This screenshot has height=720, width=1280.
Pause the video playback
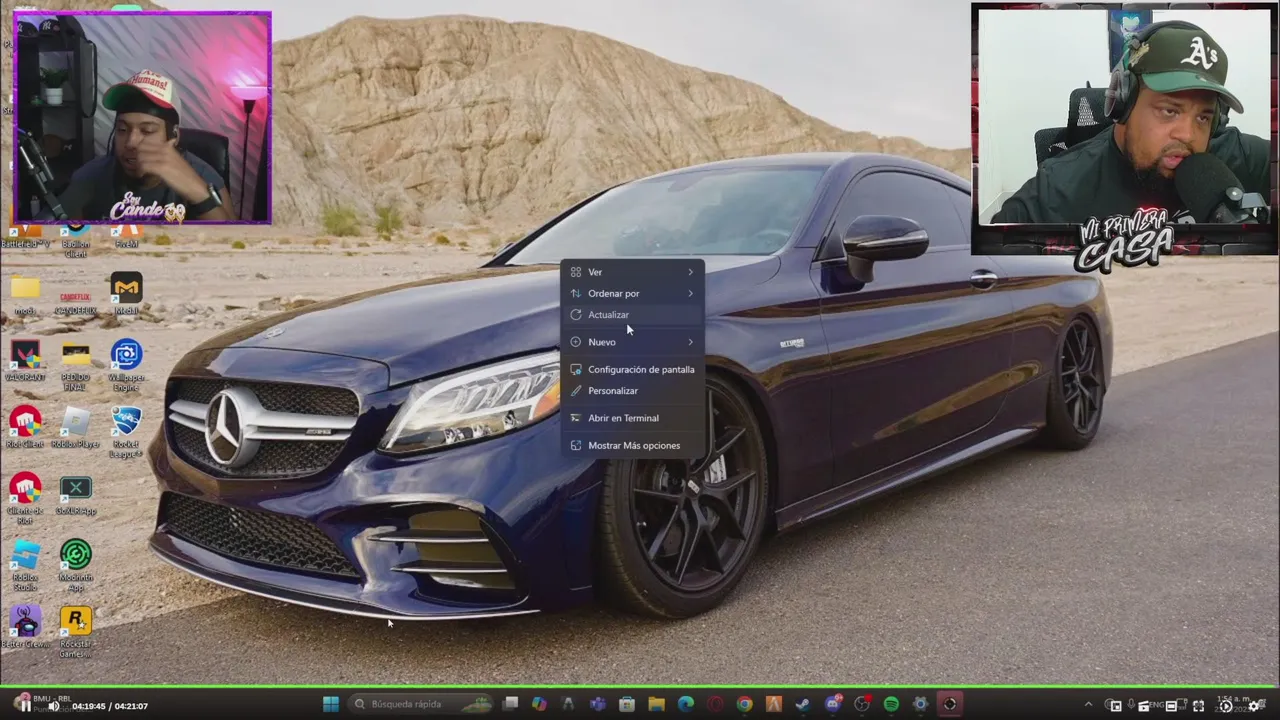click(x=24, y=705)
